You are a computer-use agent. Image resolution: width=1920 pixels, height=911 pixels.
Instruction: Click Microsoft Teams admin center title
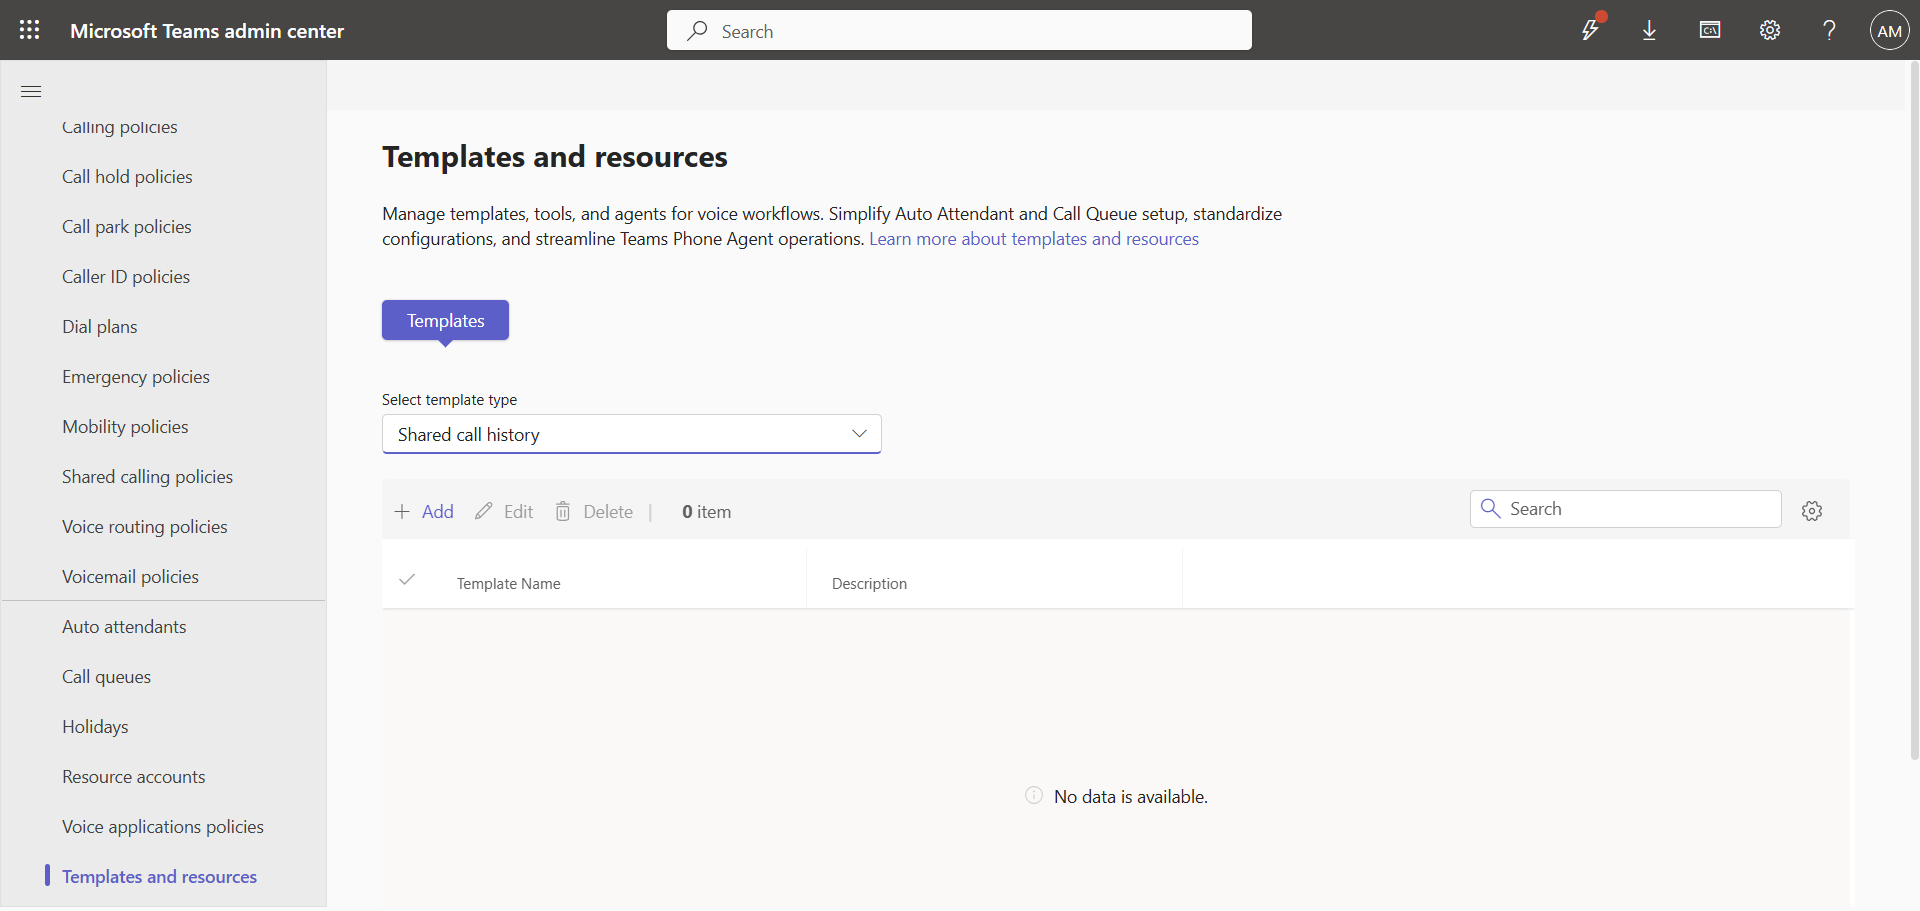click(207, 31)
